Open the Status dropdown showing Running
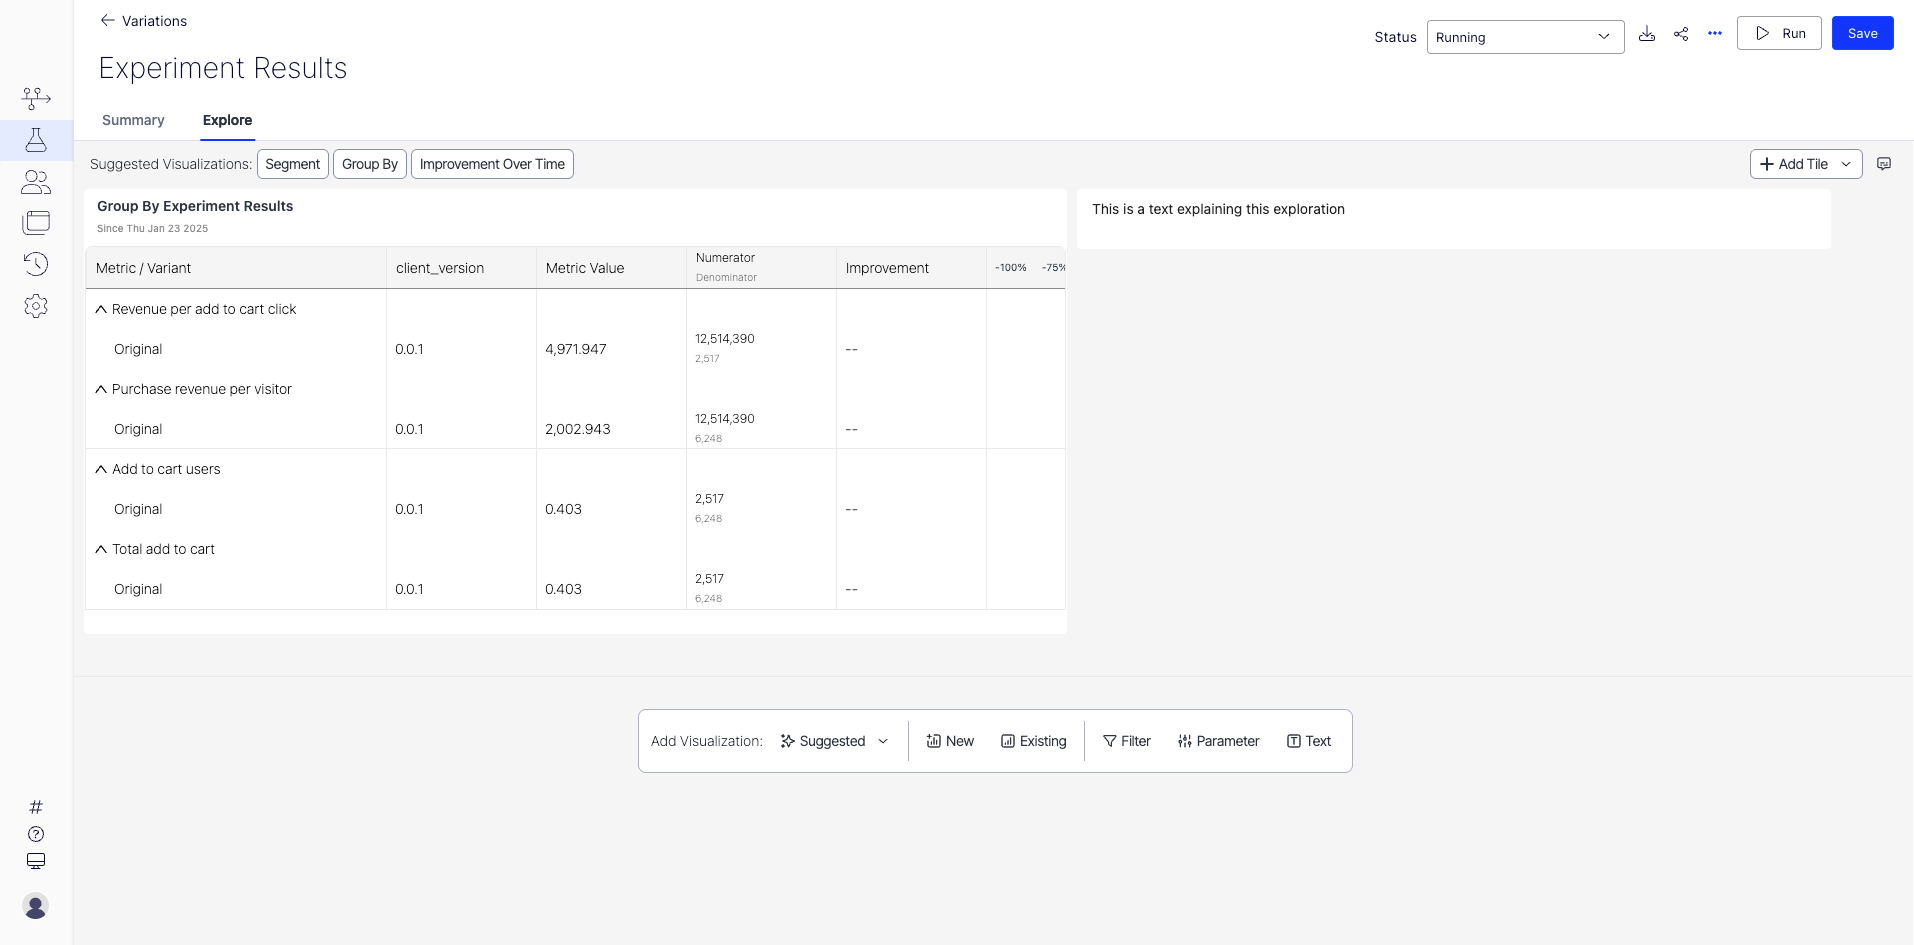The image size is (1914, 945). click(1524, 37)
